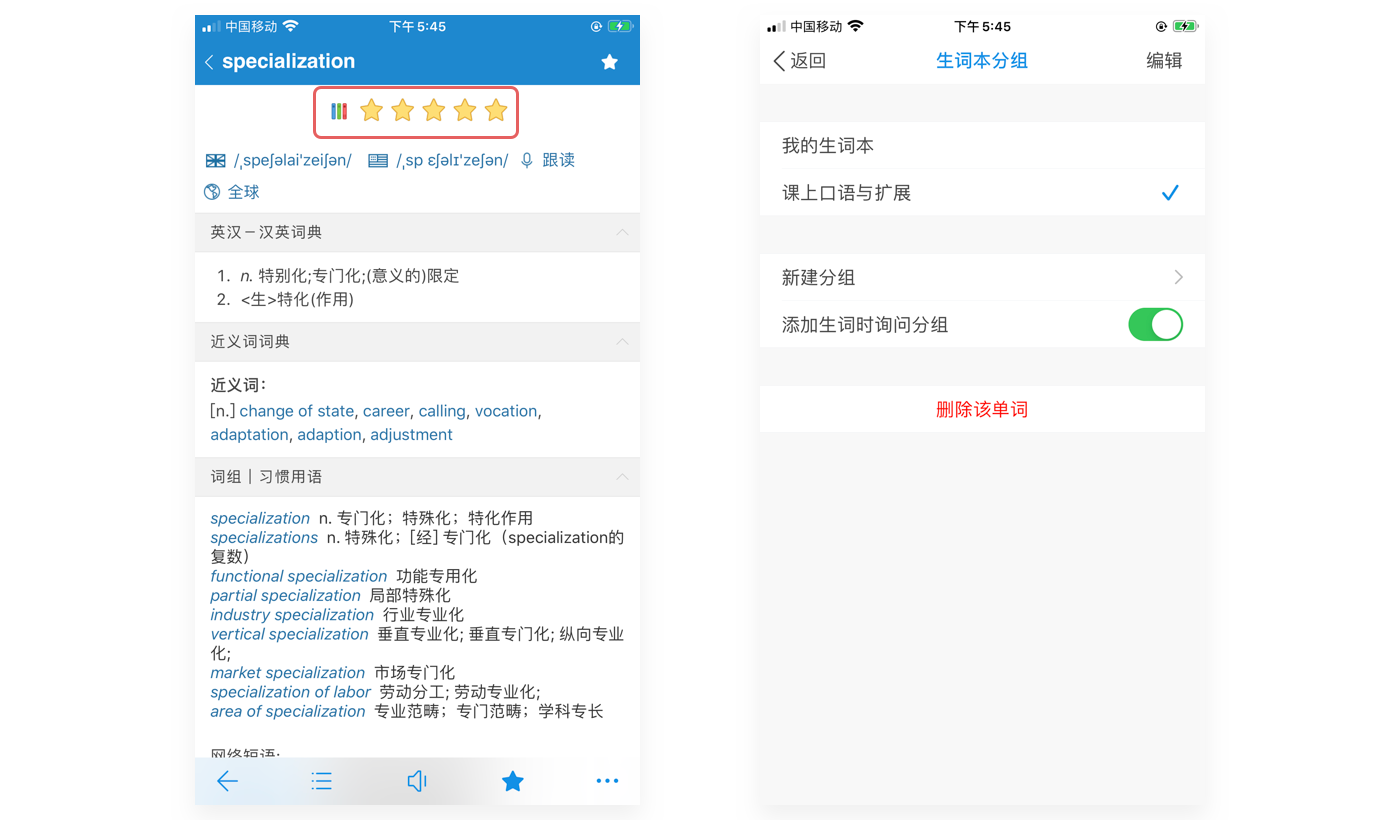This screenshot has height=820, width=1400.
Task: Set rating to three stars
Action: (x=433, y=111)
